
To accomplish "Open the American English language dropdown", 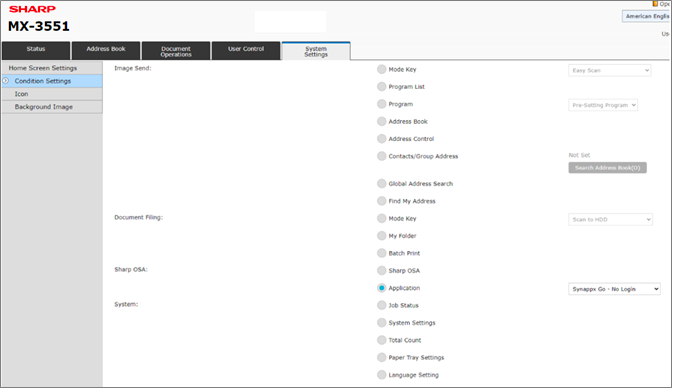I will pos(647,16).
